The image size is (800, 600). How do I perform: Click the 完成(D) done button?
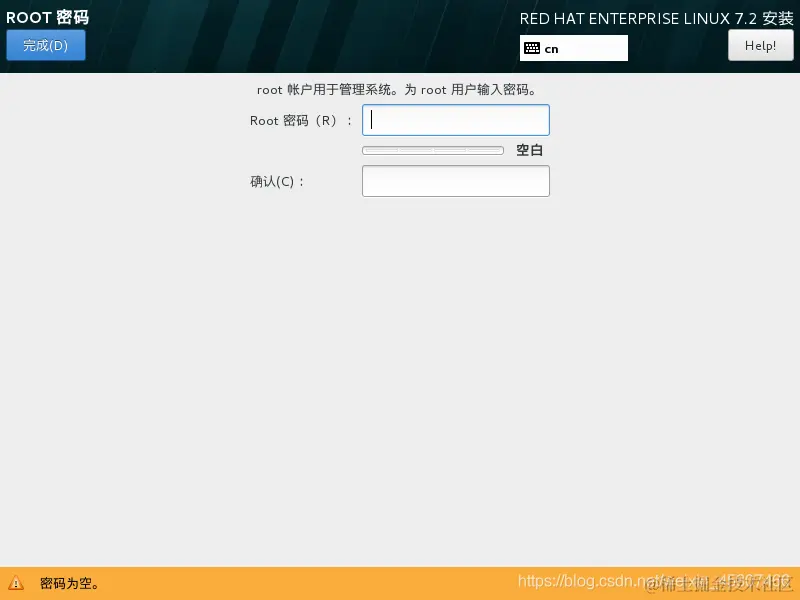[x=46, y=45]
